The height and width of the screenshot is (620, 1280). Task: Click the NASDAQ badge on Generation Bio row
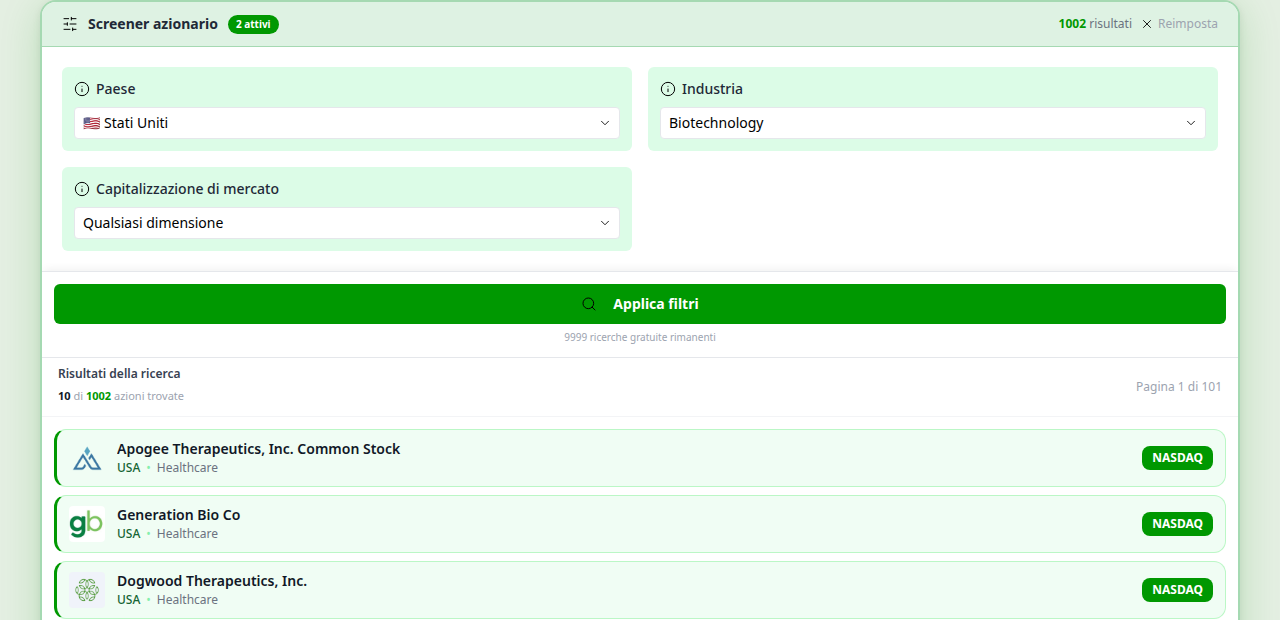coord(1177,524)
